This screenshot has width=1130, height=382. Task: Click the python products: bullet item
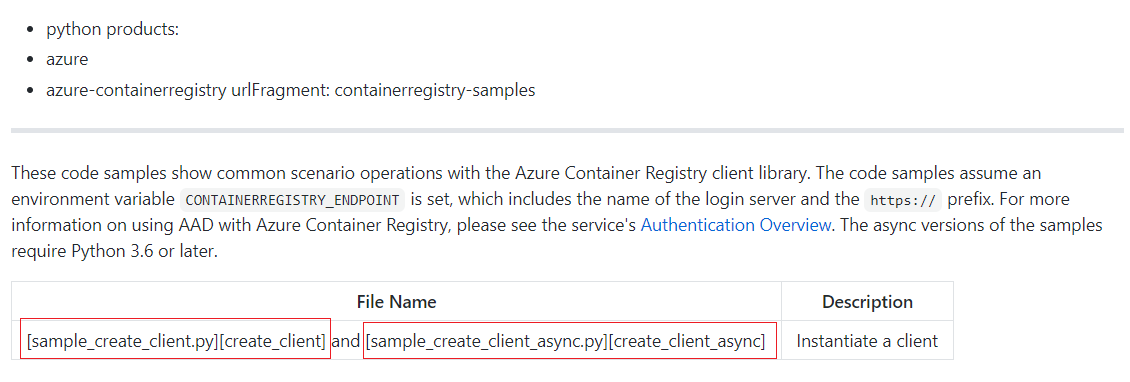pyautogui.click(x=112, y=30)
